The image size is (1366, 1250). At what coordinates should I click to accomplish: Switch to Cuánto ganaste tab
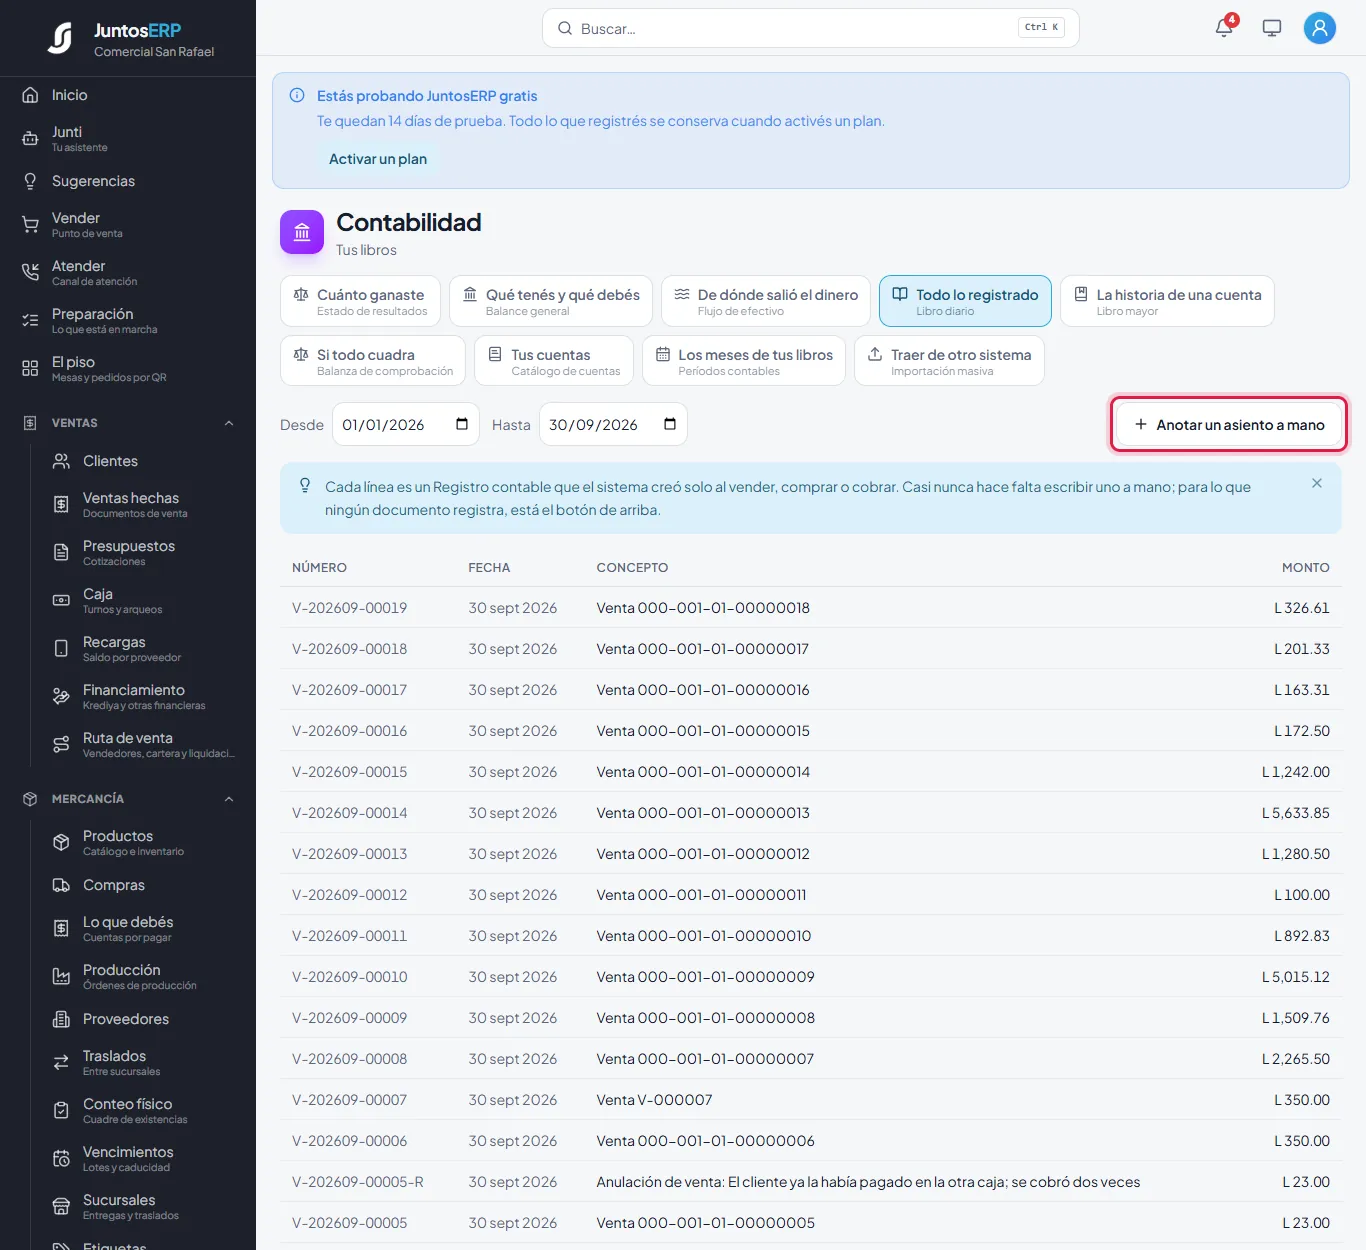(360, 301)
